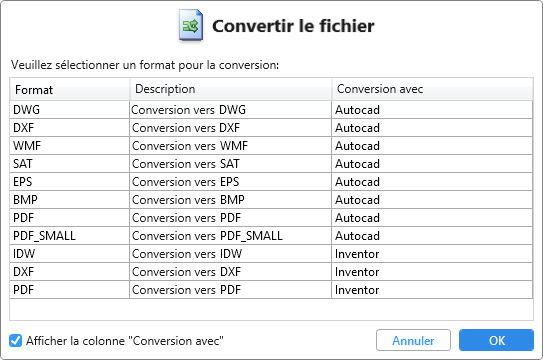This screenshot has width=543, height=360.
Task: Click the convert file icon in header
Action: pos(191,25)
